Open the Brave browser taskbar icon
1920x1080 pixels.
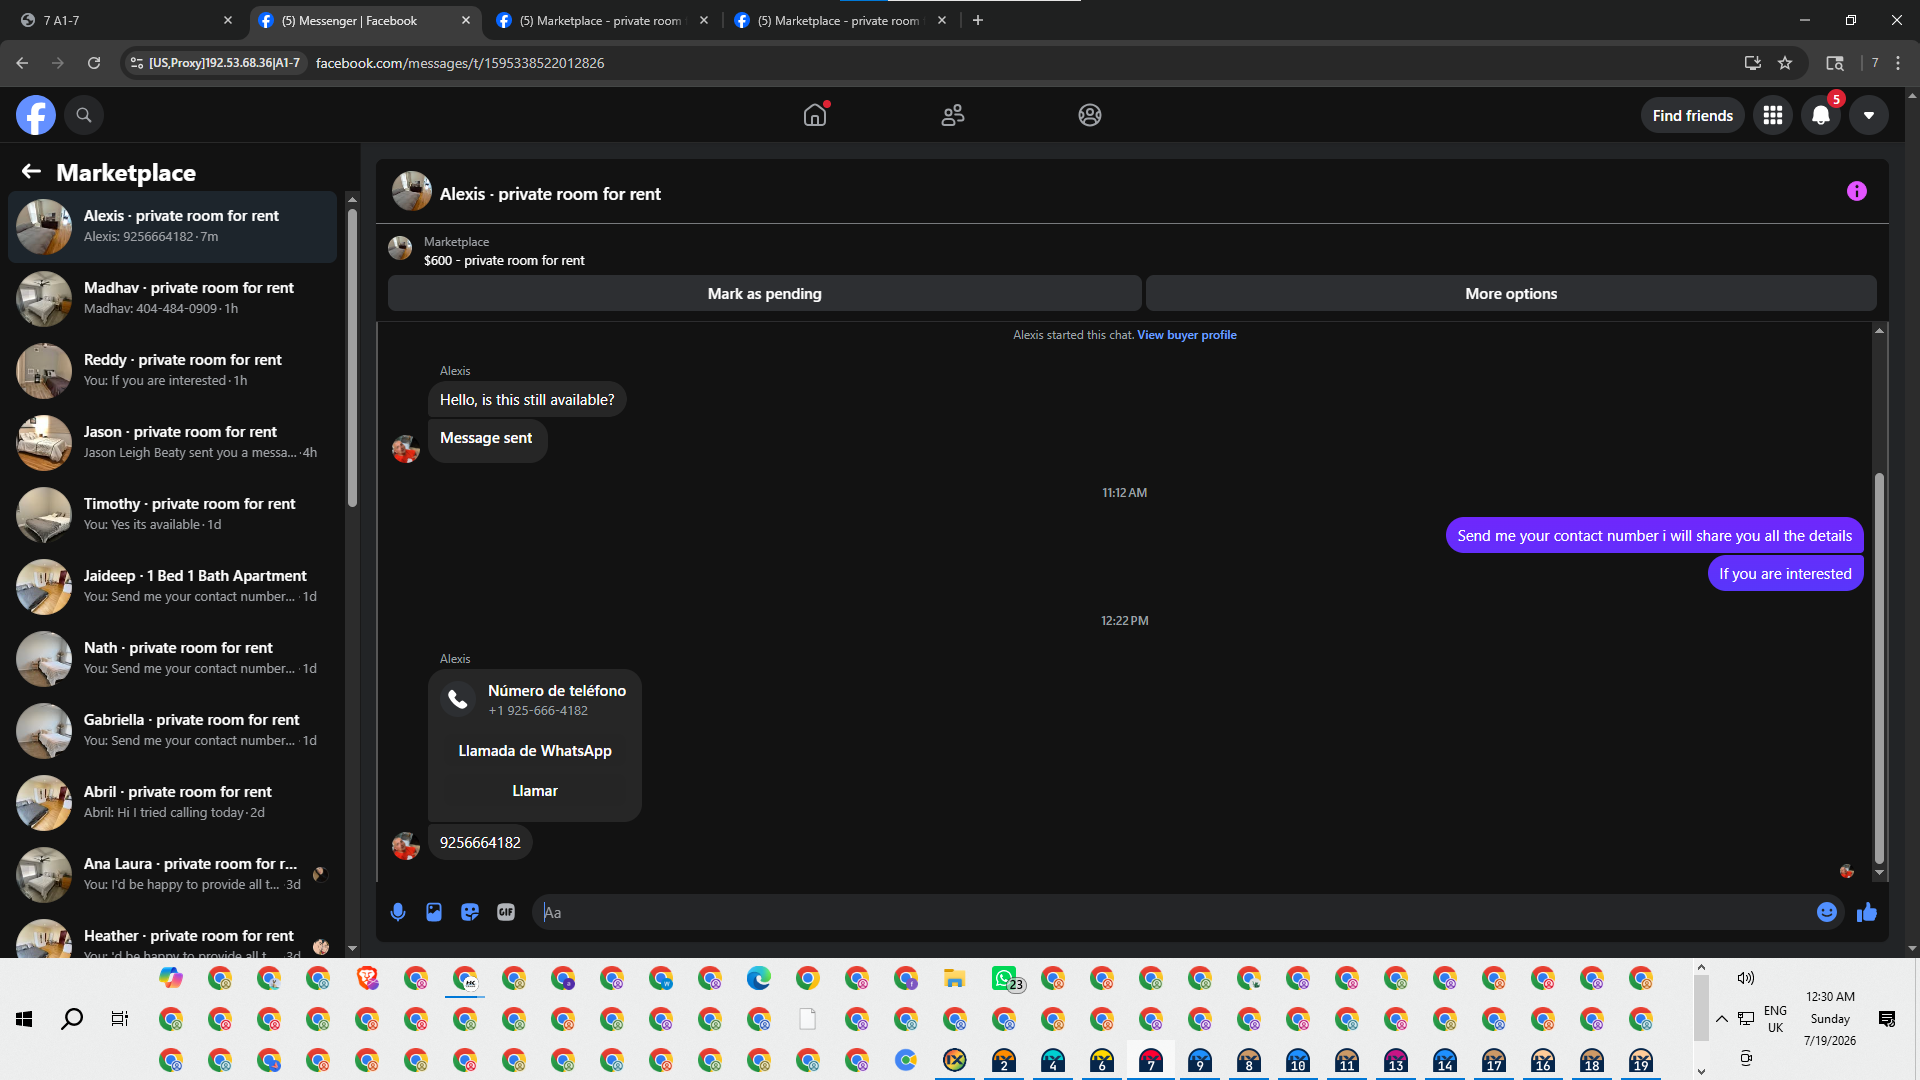tap(367, 978)
